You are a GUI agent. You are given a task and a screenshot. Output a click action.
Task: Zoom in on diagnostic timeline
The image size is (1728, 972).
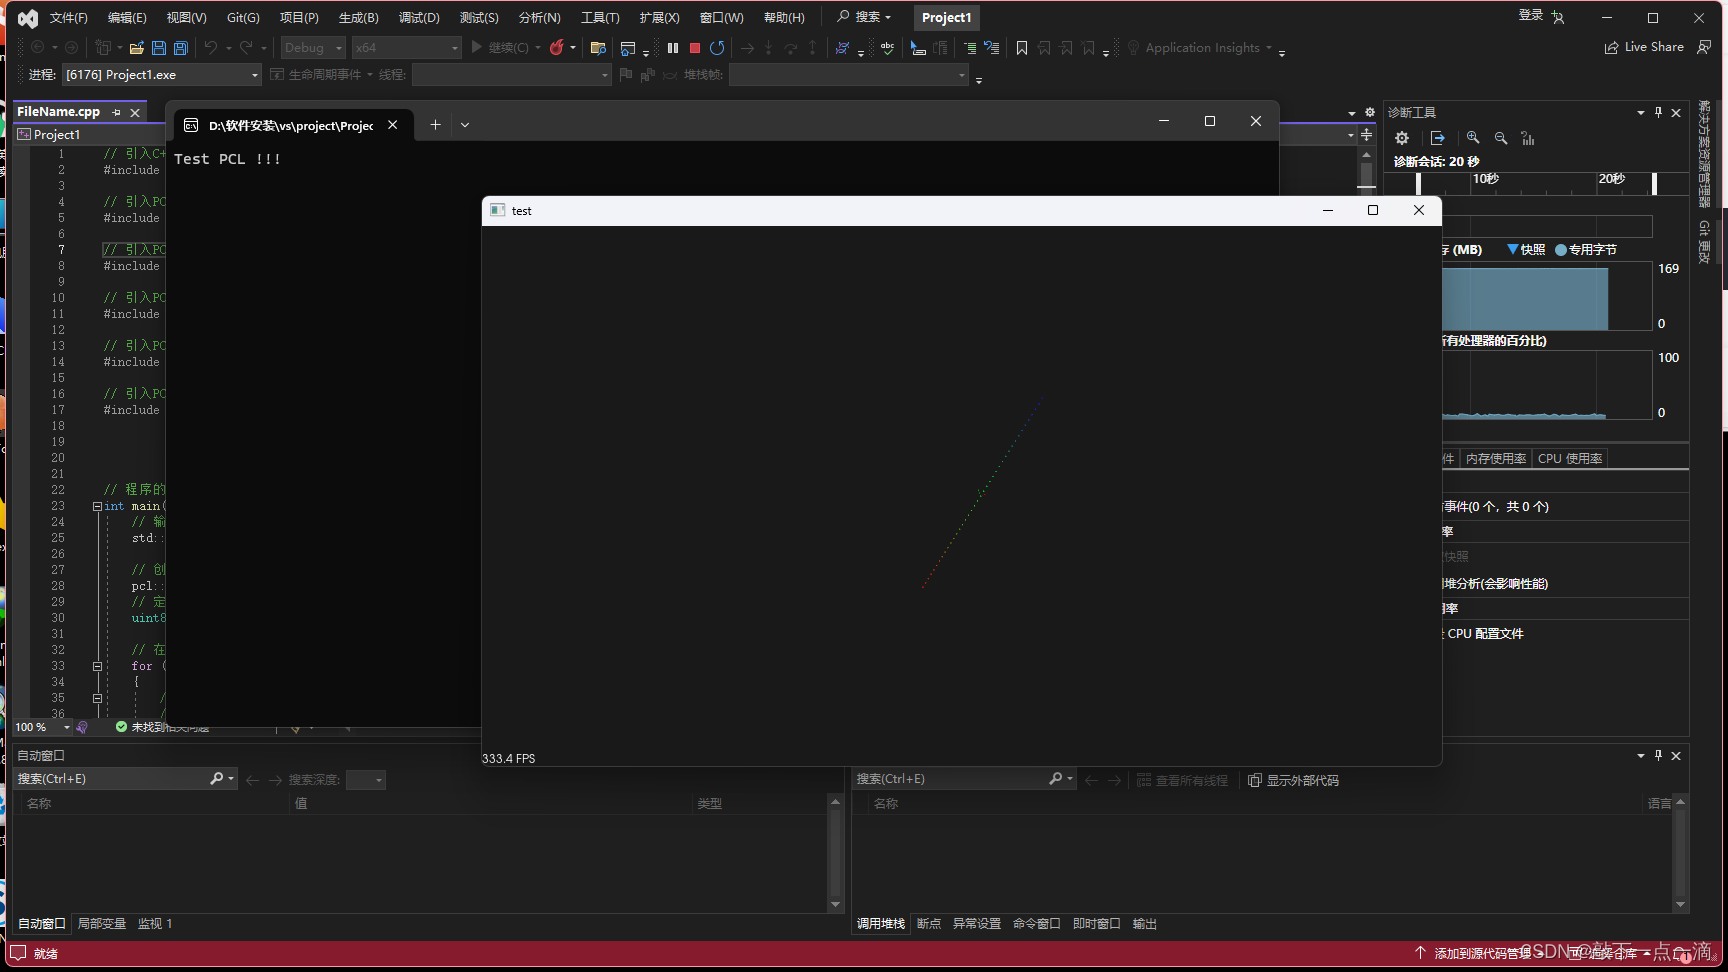tap(1473, 138)
